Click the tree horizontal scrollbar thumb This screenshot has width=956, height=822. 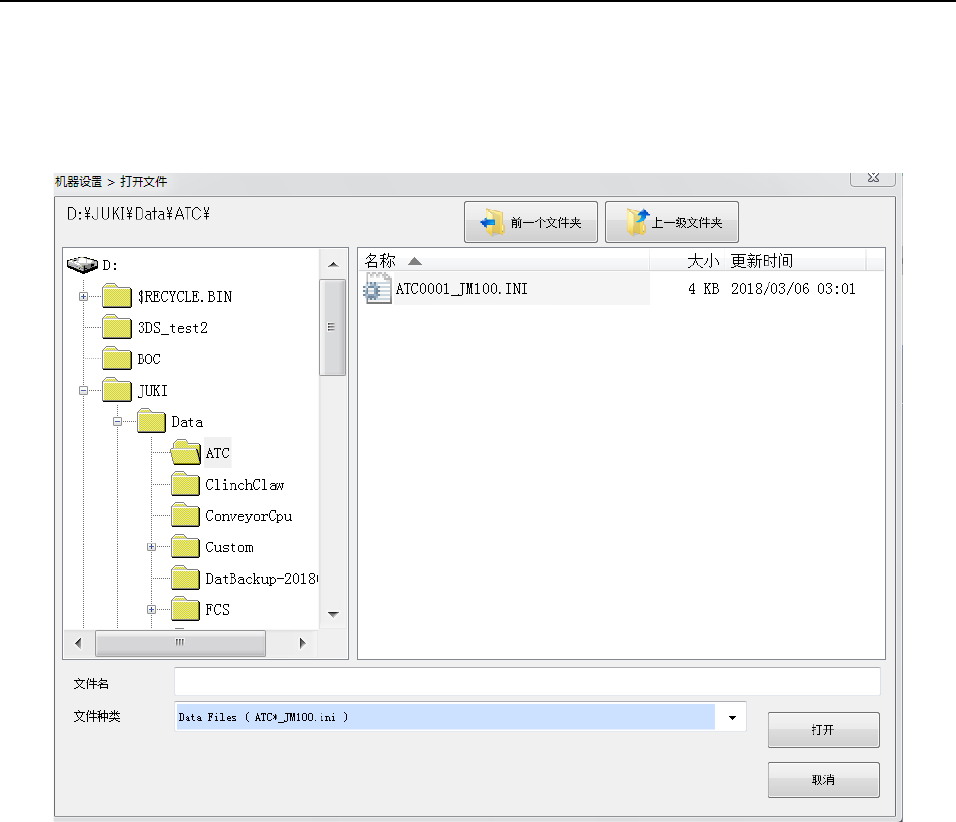click(180, 643)
